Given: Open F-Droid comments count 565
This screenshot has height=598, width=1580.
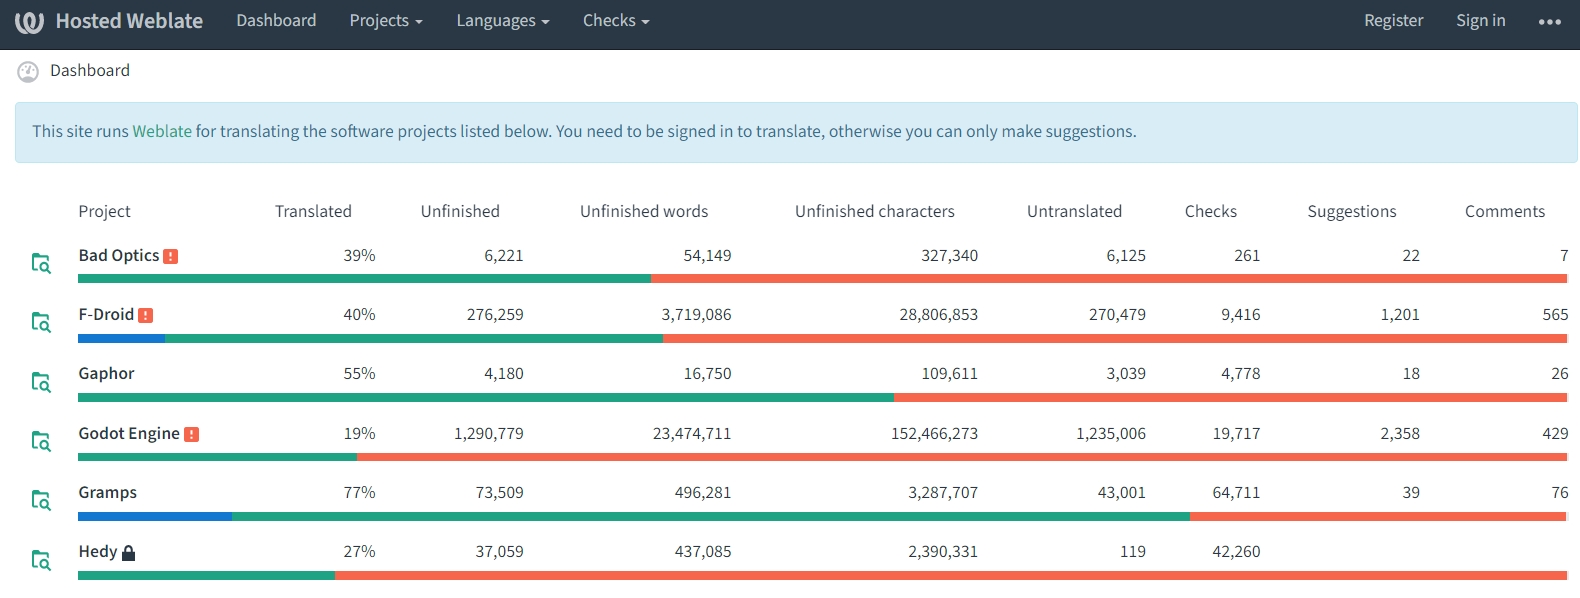Looking at the screenshot, I should coord(1555,314).
